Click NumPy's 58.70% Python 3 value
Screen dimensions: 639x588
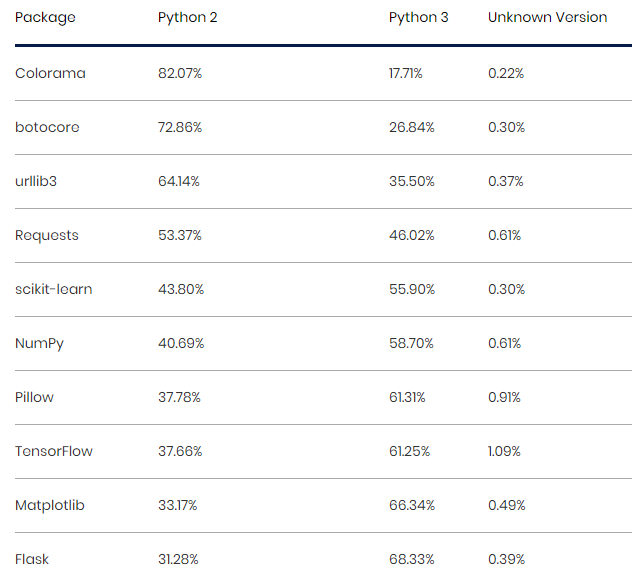pyautogui.click(x=411, y=343)
